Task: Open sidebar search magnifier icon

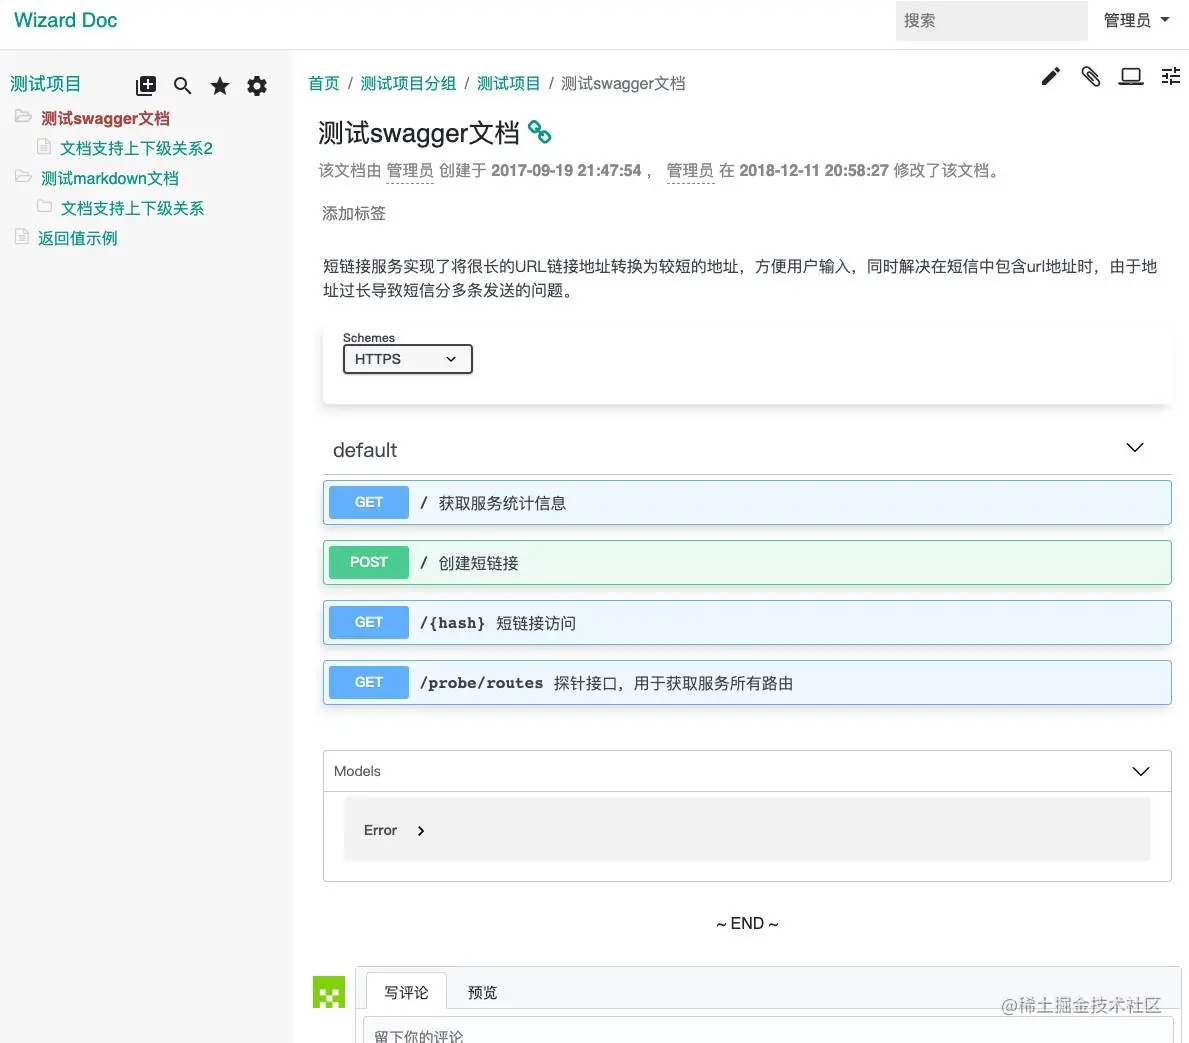Action: click(x=182, y=86)
